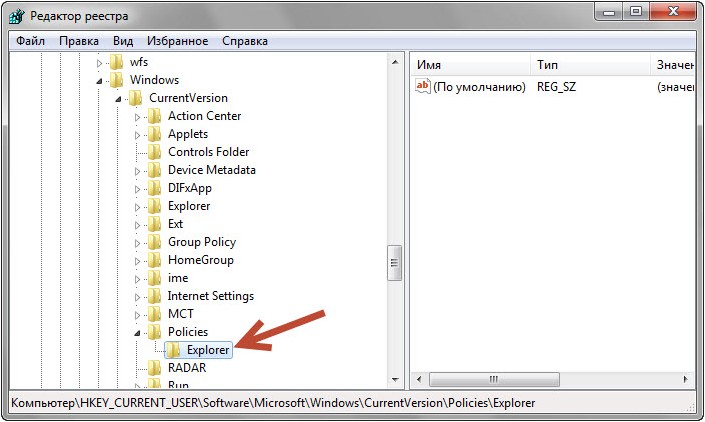Collapse the Windows key
This screenshot has width=705, height=422.
[x=99, y=81]
